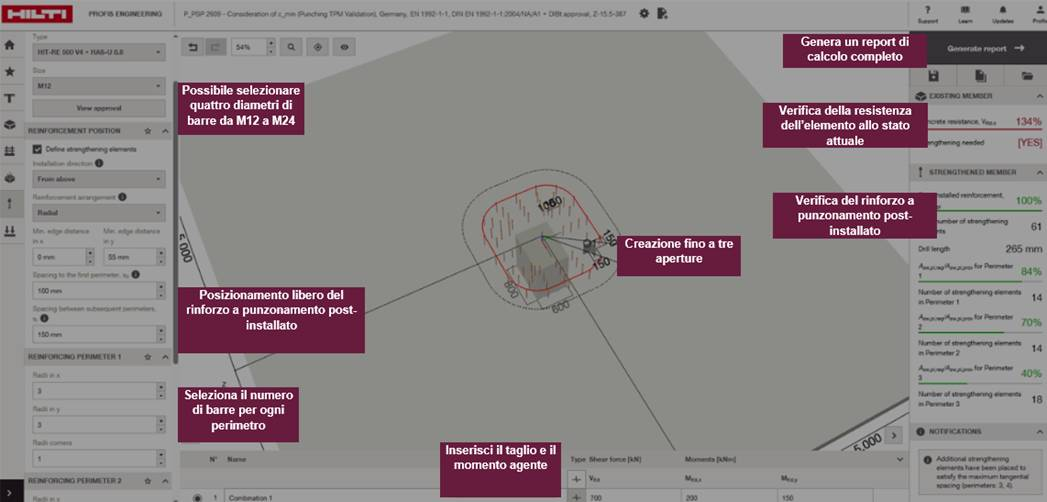This screenshot has height=502, width=1047.
Task: Click arrow button above the Notifications panel
Action: tap(895, 435)
